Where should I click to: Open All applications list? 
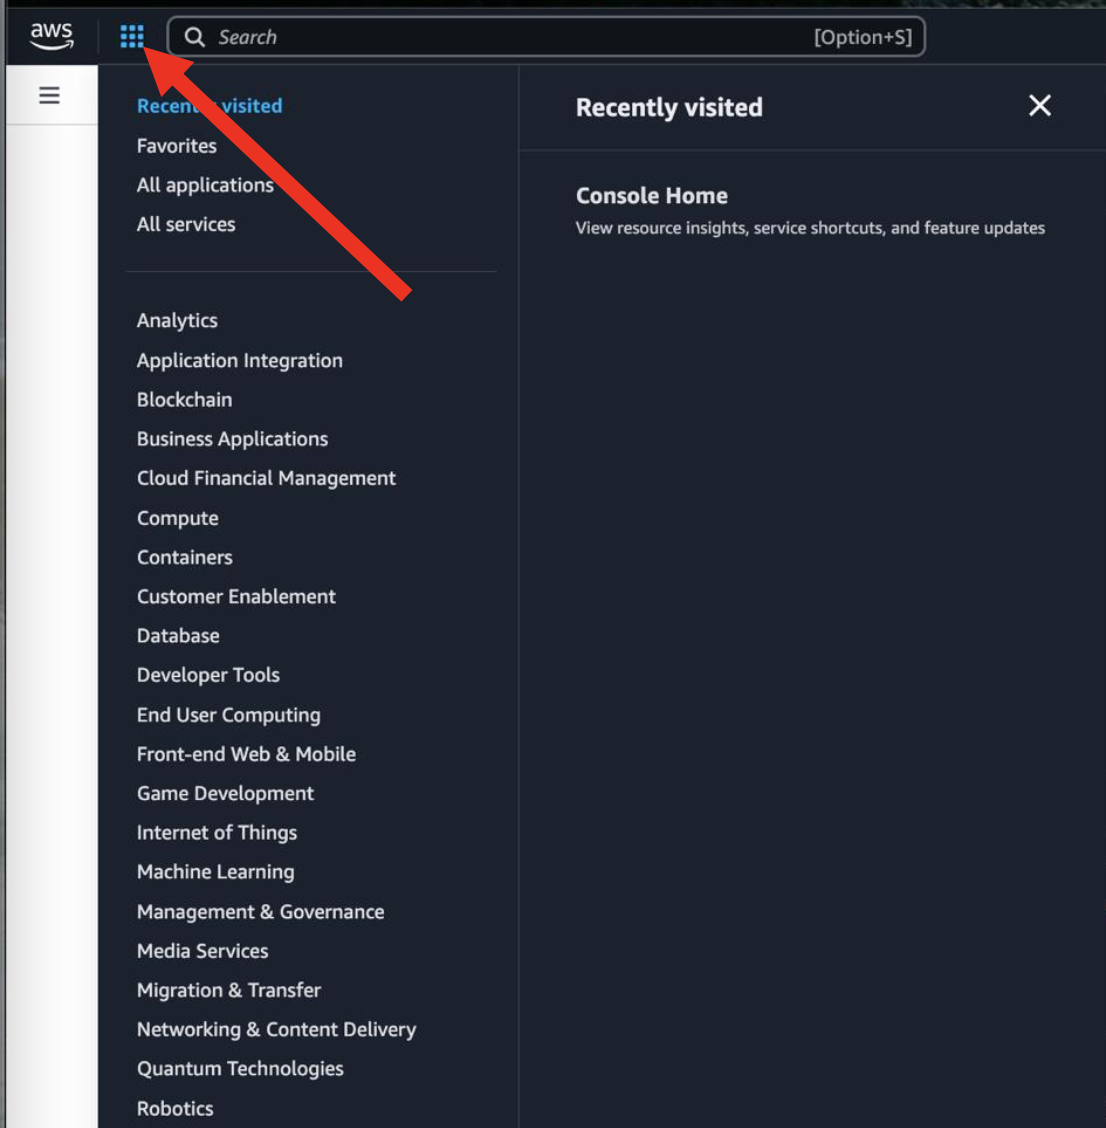[205, 185]
